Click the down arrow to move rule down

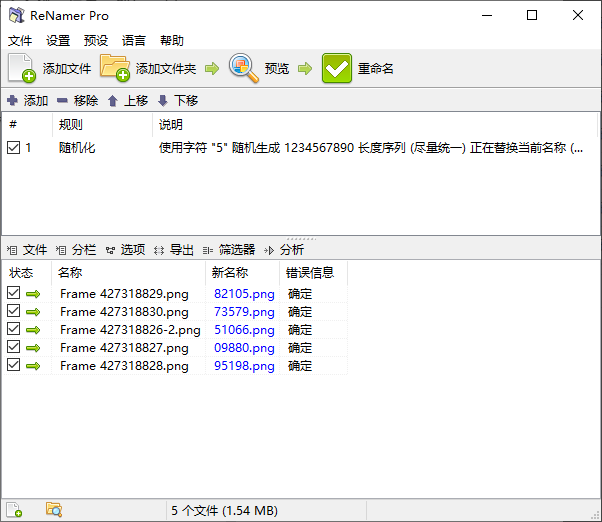click(163, 101)
